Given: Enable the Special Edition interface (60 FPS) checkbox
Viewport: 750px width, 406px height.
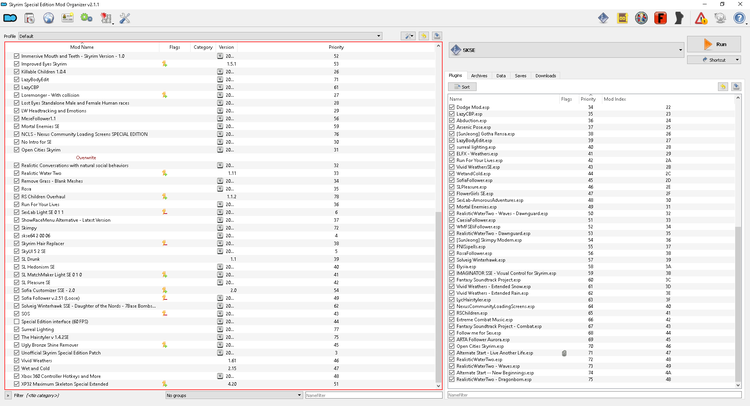Looking at the screenshot, I should click(x=17, y=321).
